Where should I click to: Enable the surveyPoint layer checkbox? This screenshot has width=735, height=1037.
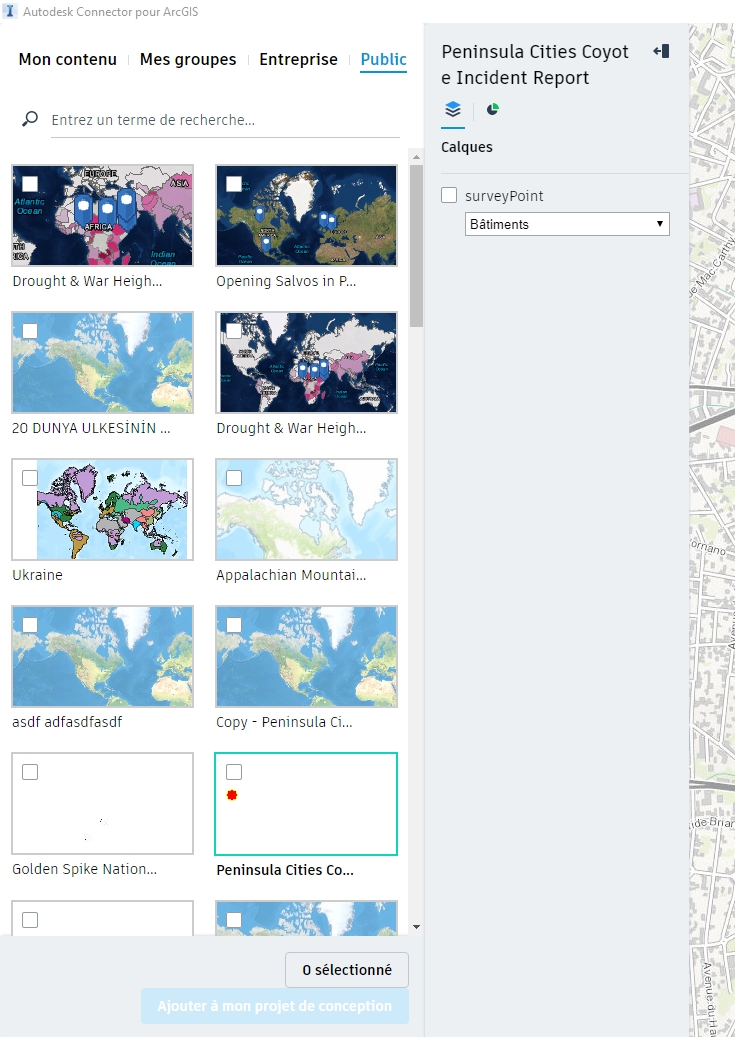pyautogui.click(x=449, y=195)
